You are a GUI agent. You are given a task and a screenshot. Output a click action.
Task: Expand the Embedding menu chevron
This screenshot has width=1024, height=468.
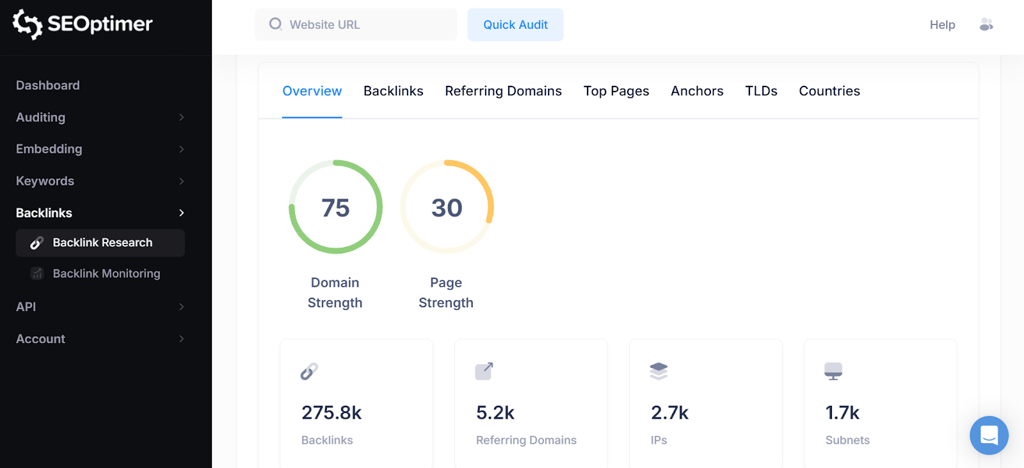(x=181, y=149)
